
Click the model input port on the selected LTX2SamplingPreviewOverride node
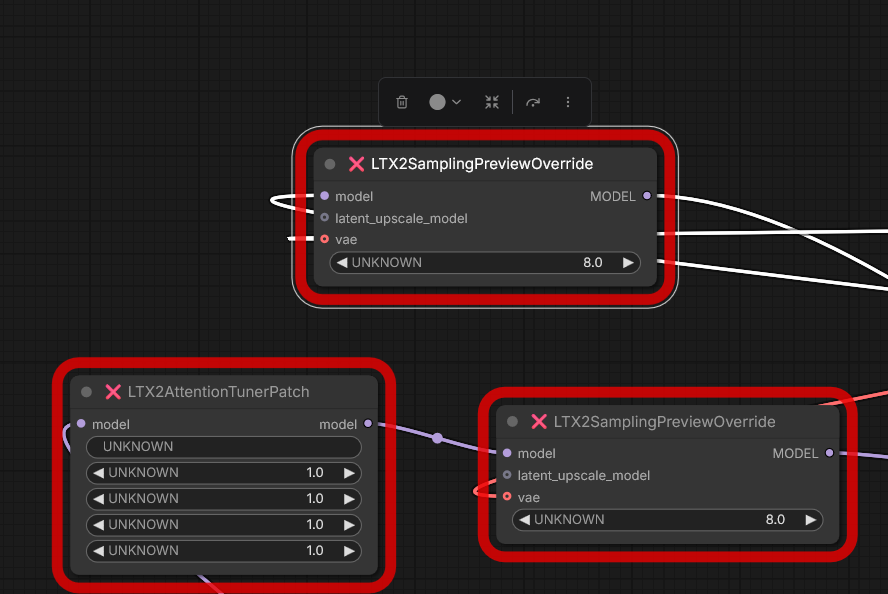coord(325,196)
